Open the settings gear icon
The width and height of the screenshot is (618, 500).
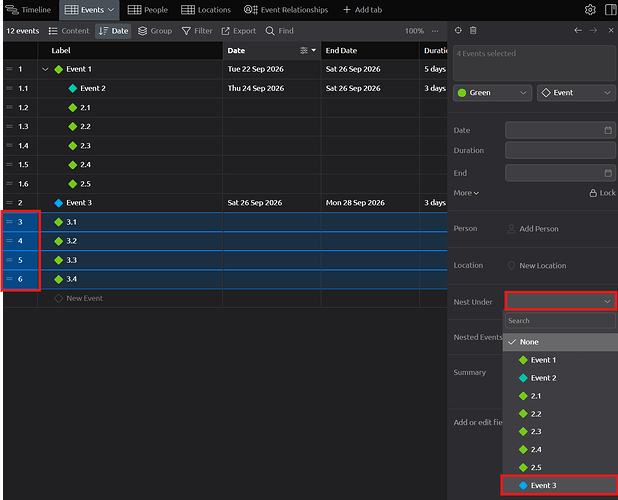click(590, 10)
